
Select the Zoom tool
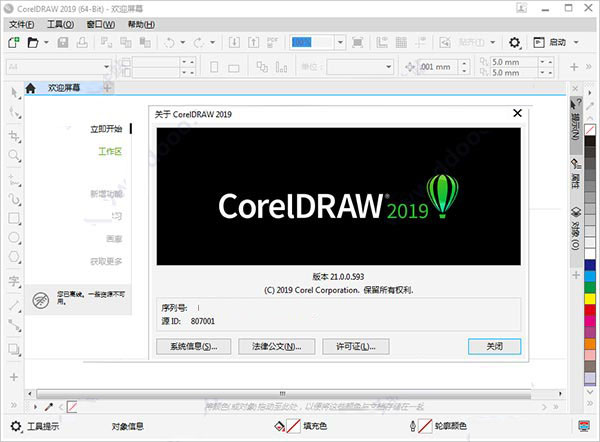coord(15,156)
